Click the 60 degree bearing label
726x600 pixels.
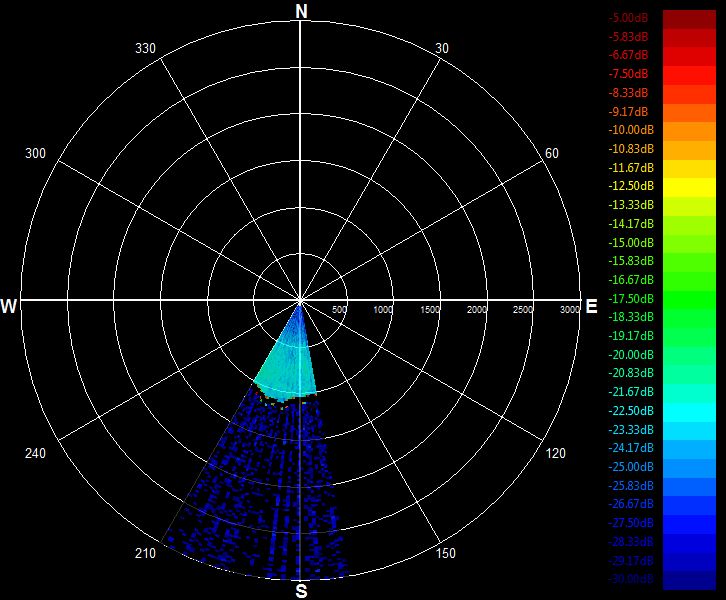[551, 153]
